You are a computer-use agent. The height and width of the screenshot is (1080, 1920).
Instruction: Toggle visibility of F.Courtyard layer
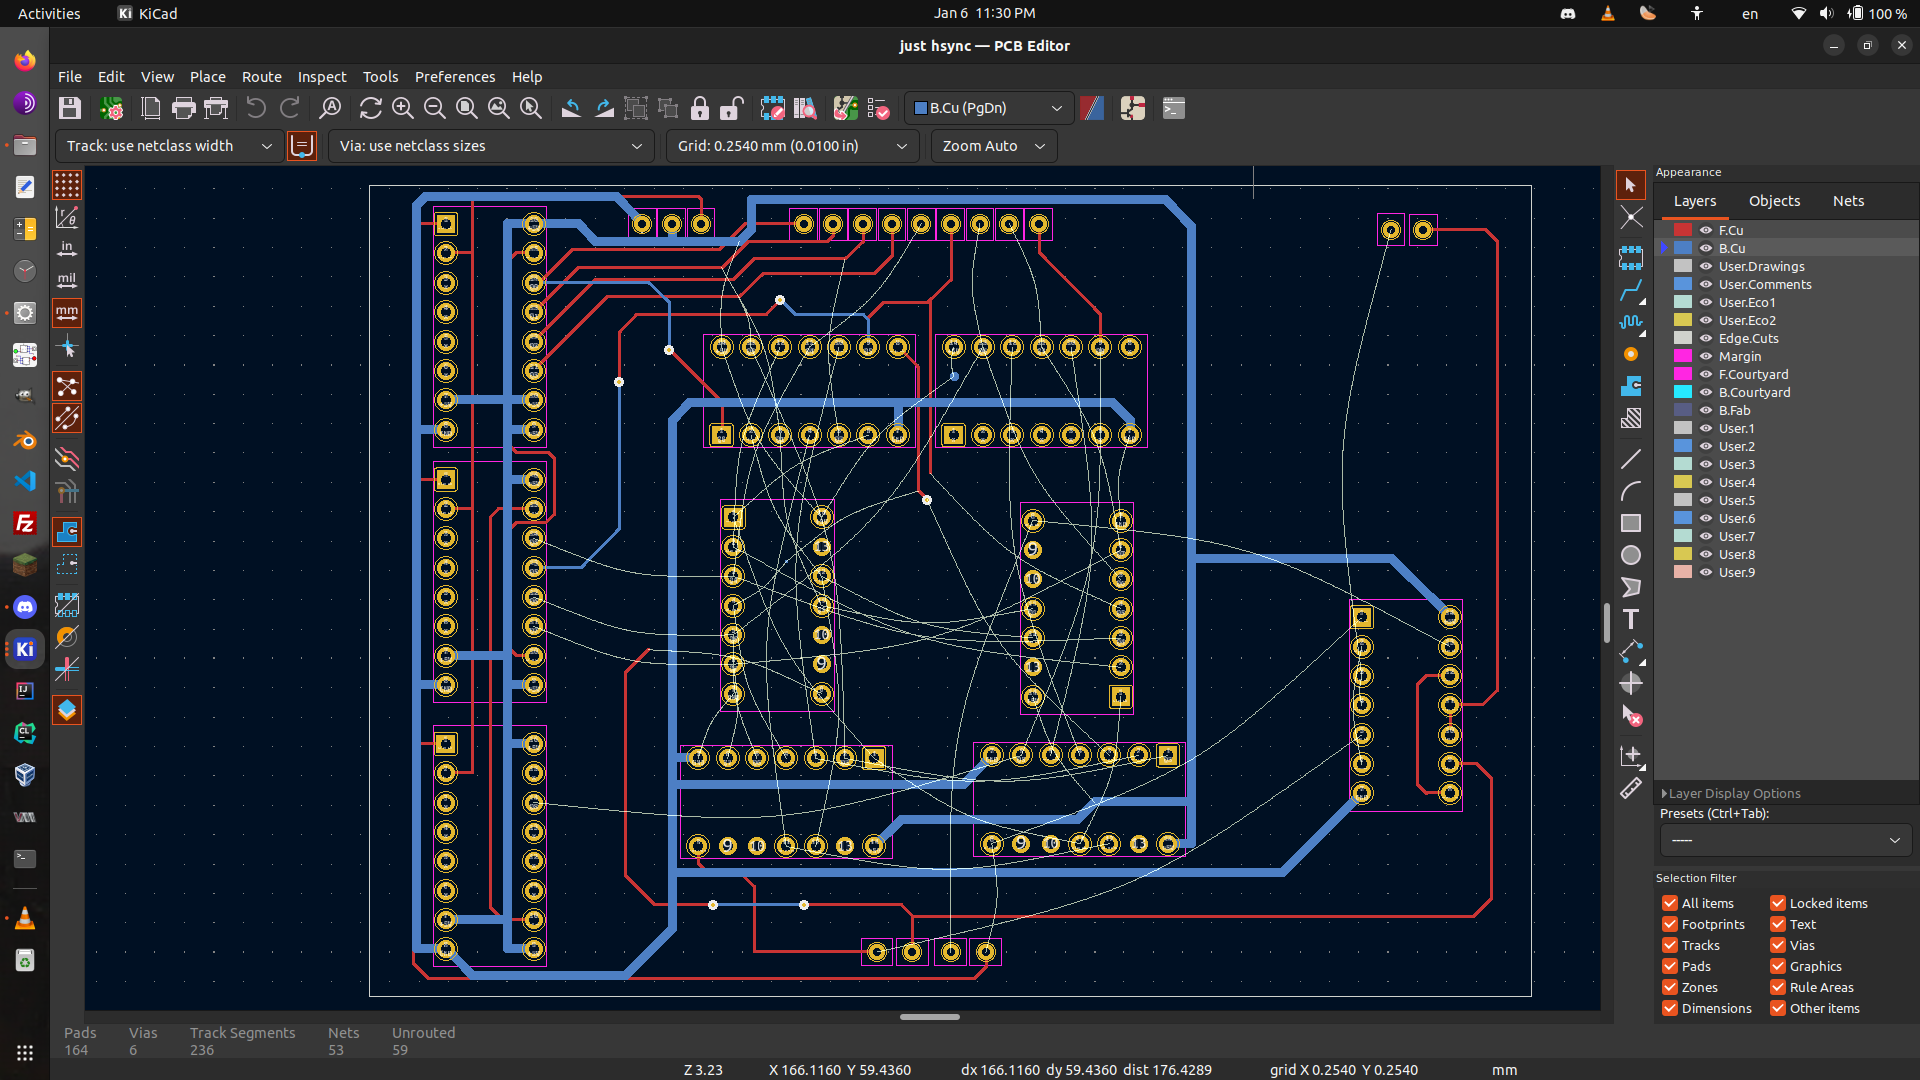tap(1706, 374)
